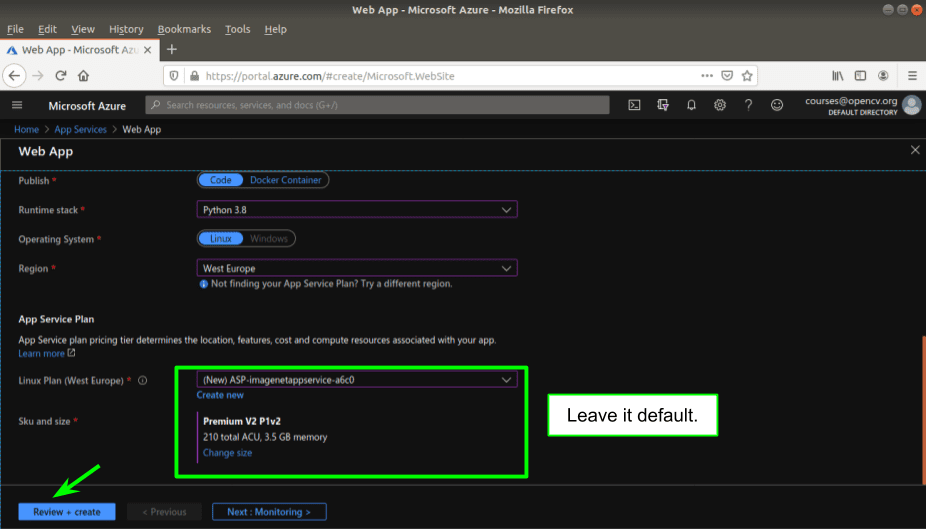Open the tracking protection shield icon
Image resolution: width=927 pixels, height=530 pixels.
(x=174, y=76)
